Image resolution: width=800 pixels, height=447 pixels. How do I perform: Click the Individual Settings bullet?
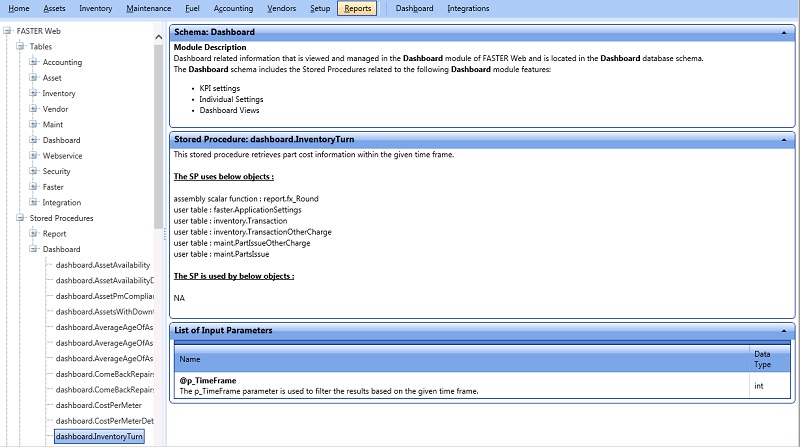[231, 99]
